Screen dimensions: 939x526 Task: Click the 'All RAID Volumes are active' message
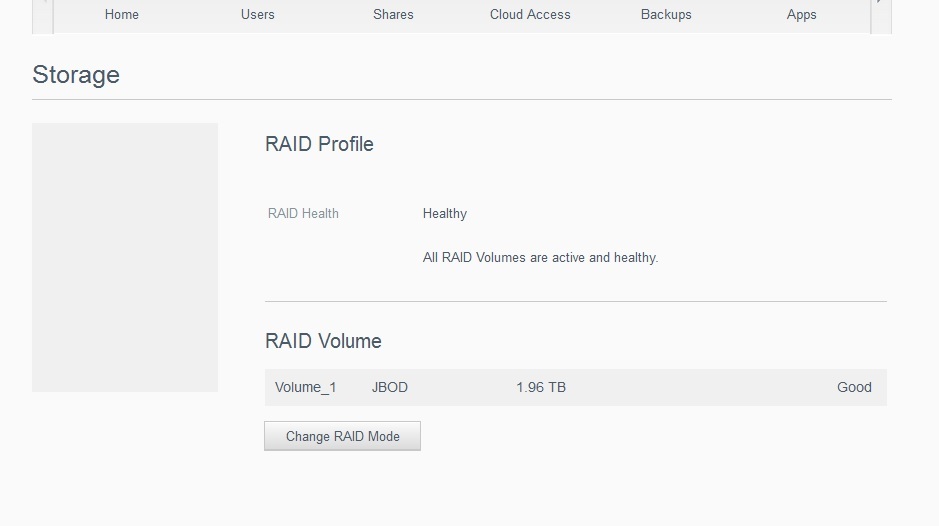point(540,257)
